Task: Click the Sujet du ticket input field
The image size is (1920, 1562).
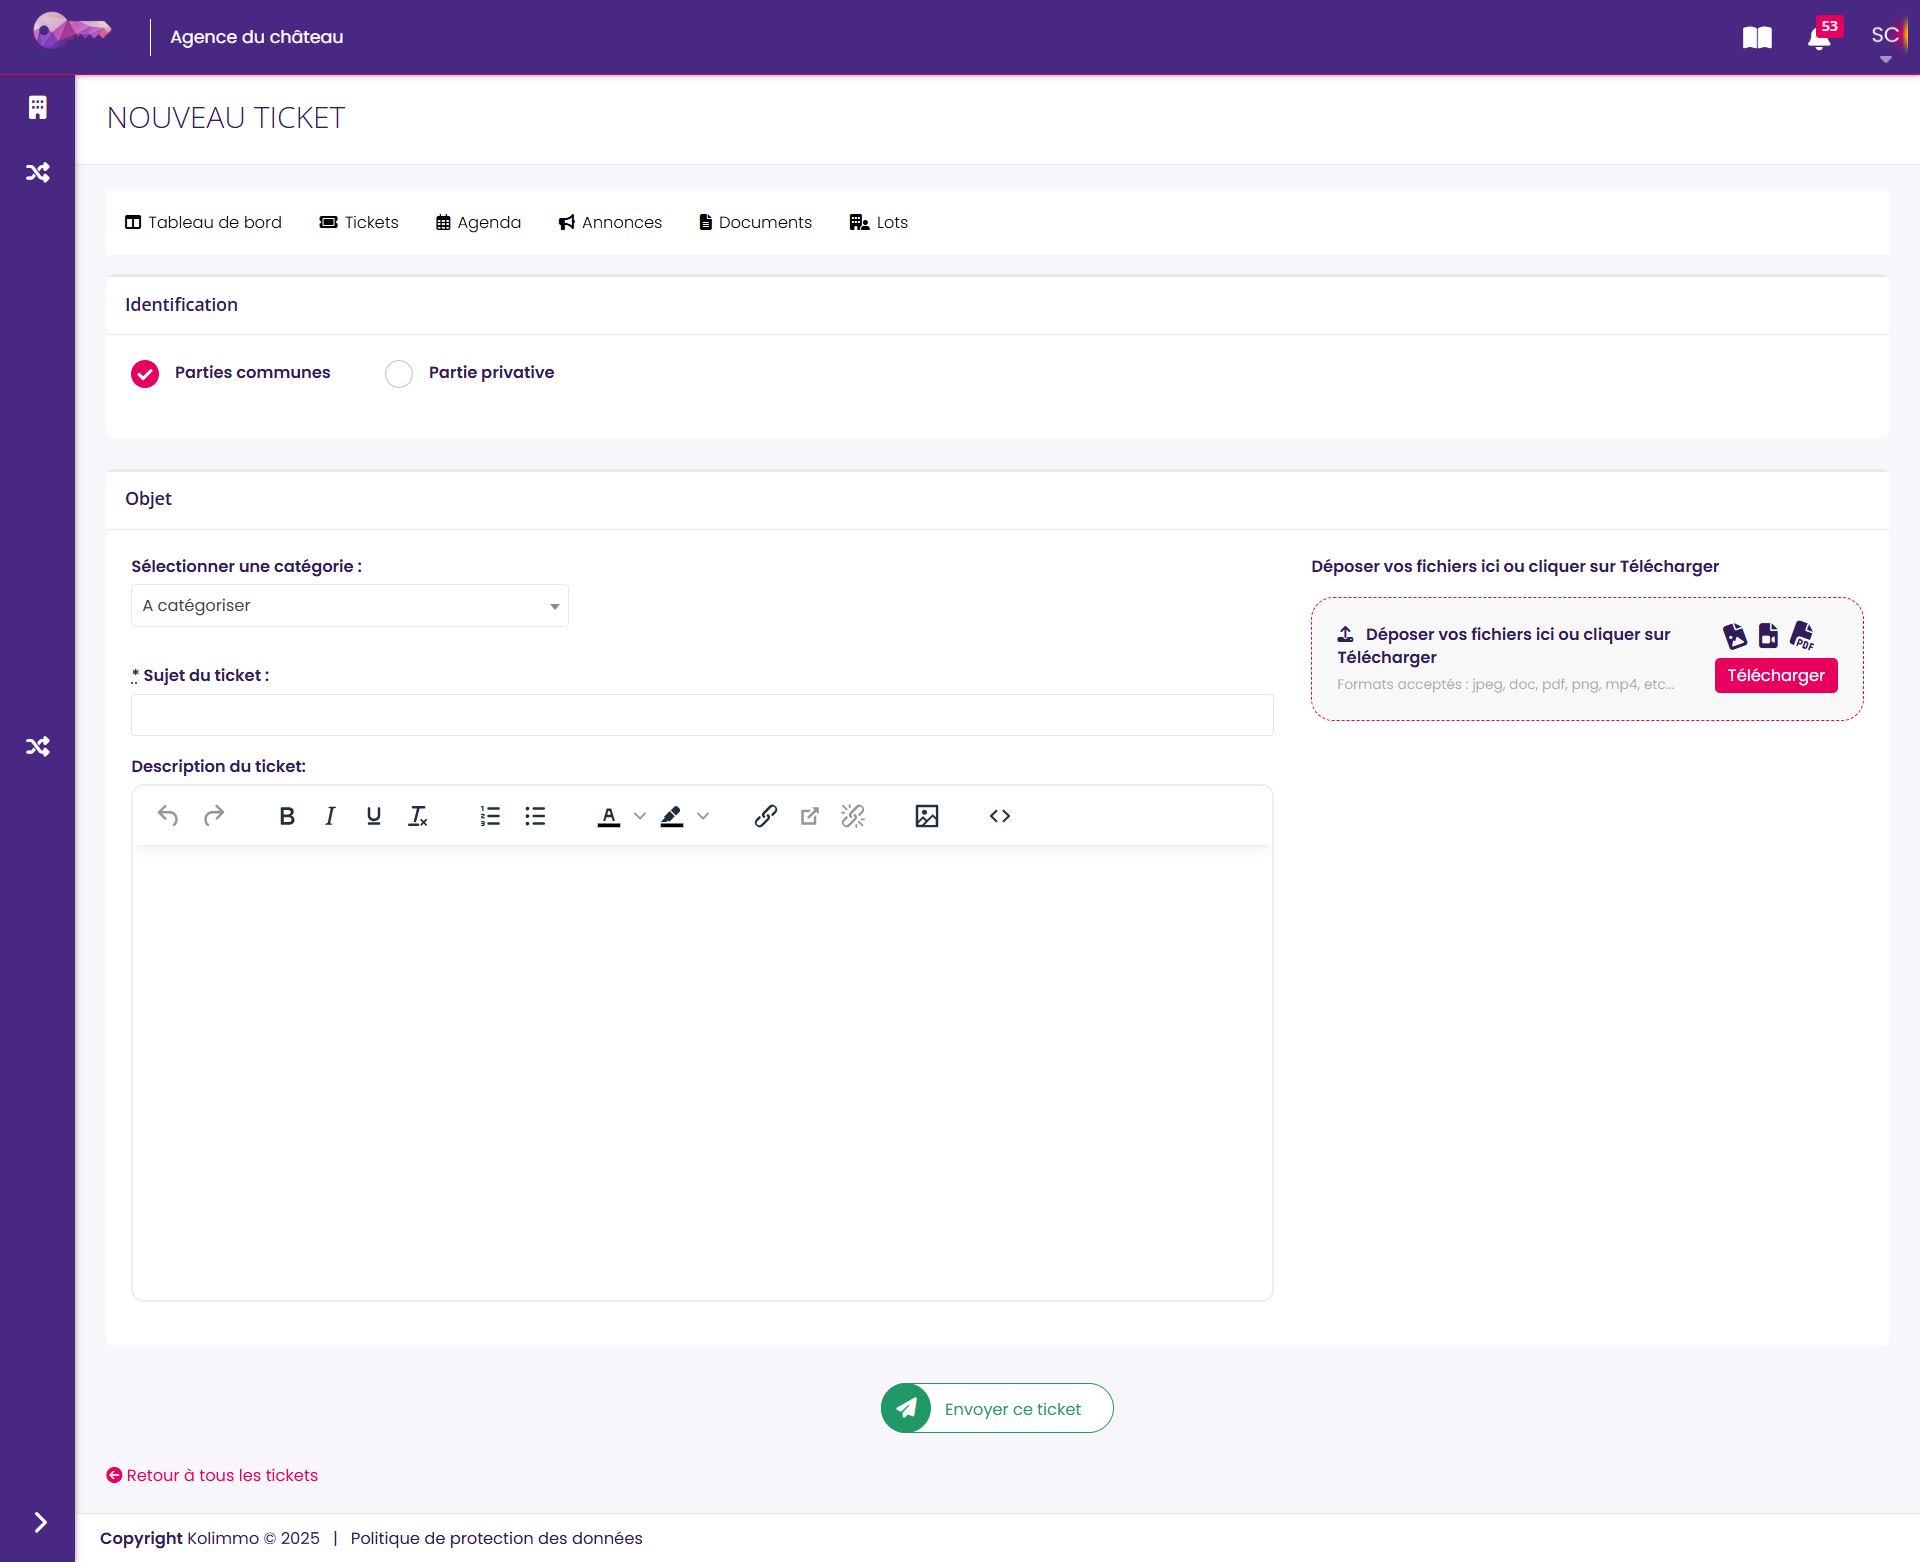Action: pyautogui.click(x=702, y=715)
